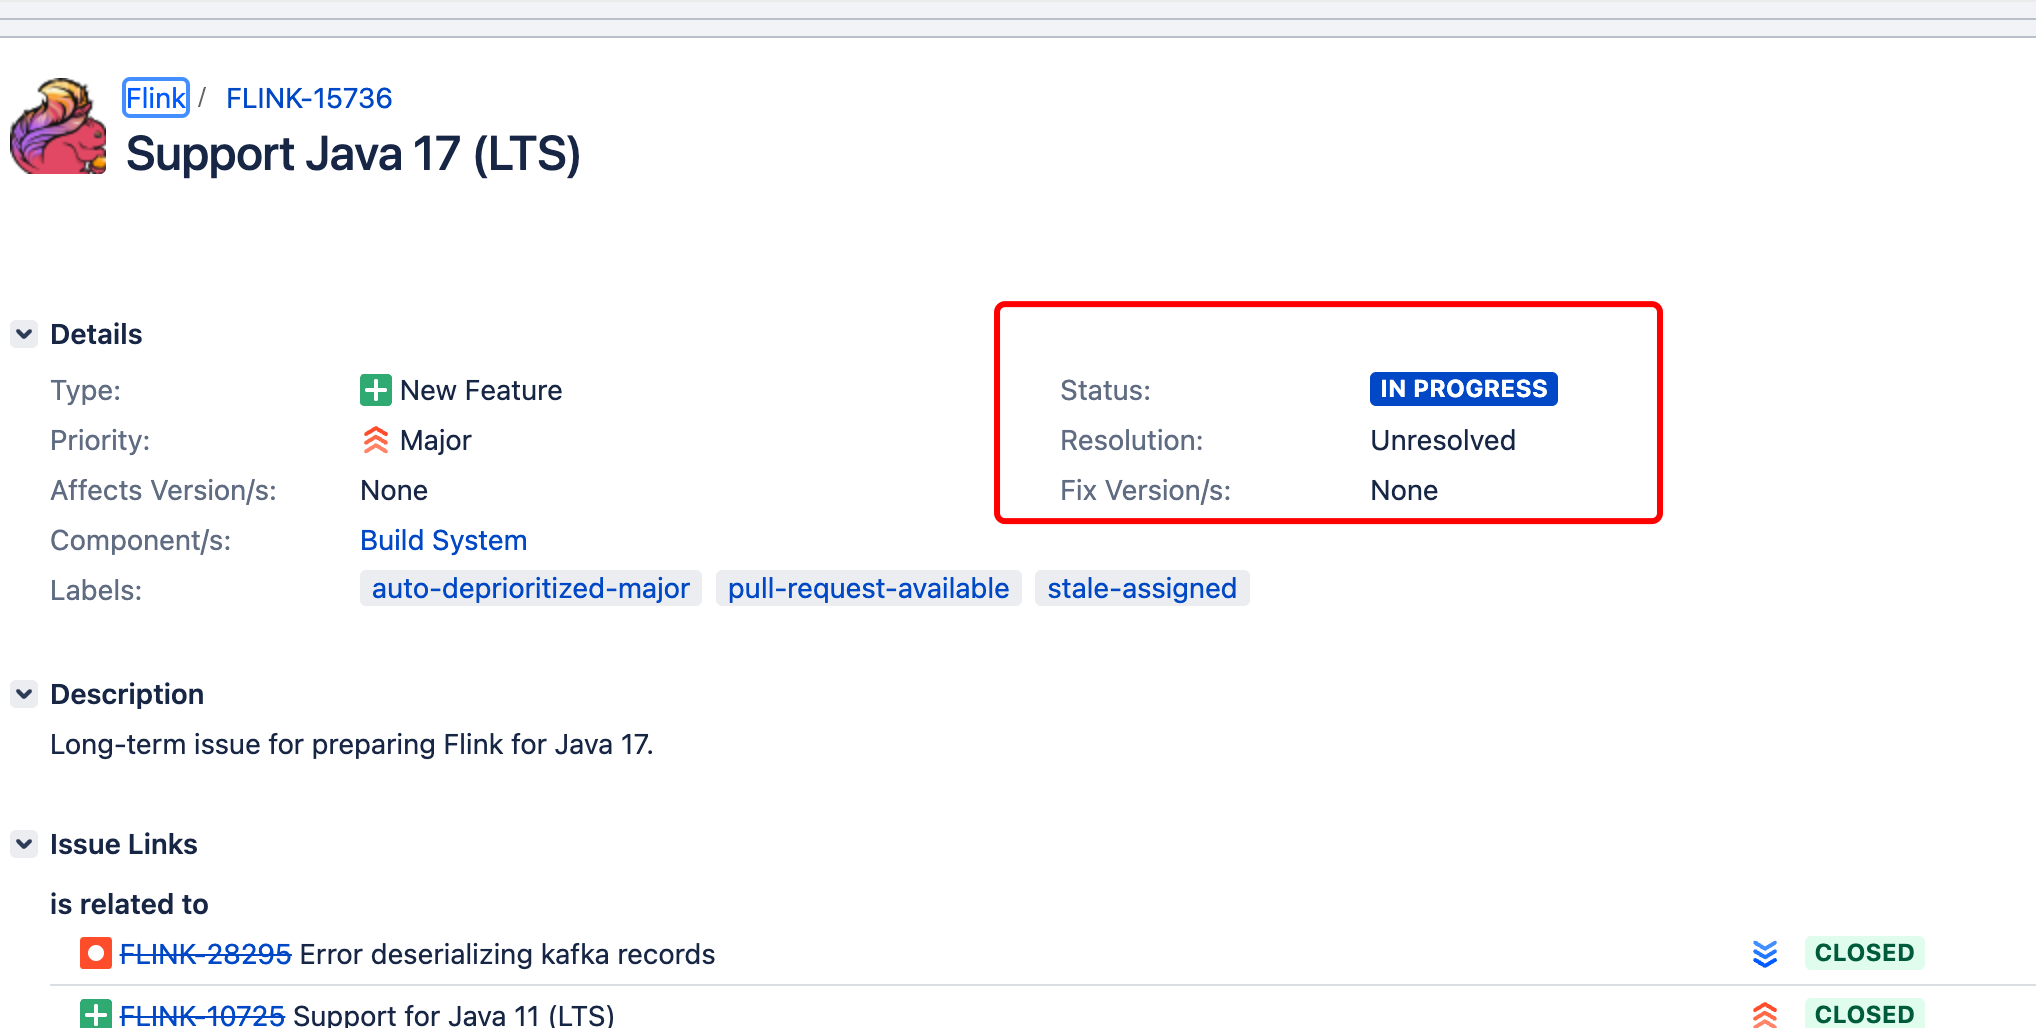Screen dimensions: 2036x1028
Task: Click the 'Long-term issue for preparing Flink' description
Action: [x=351, y=744]
